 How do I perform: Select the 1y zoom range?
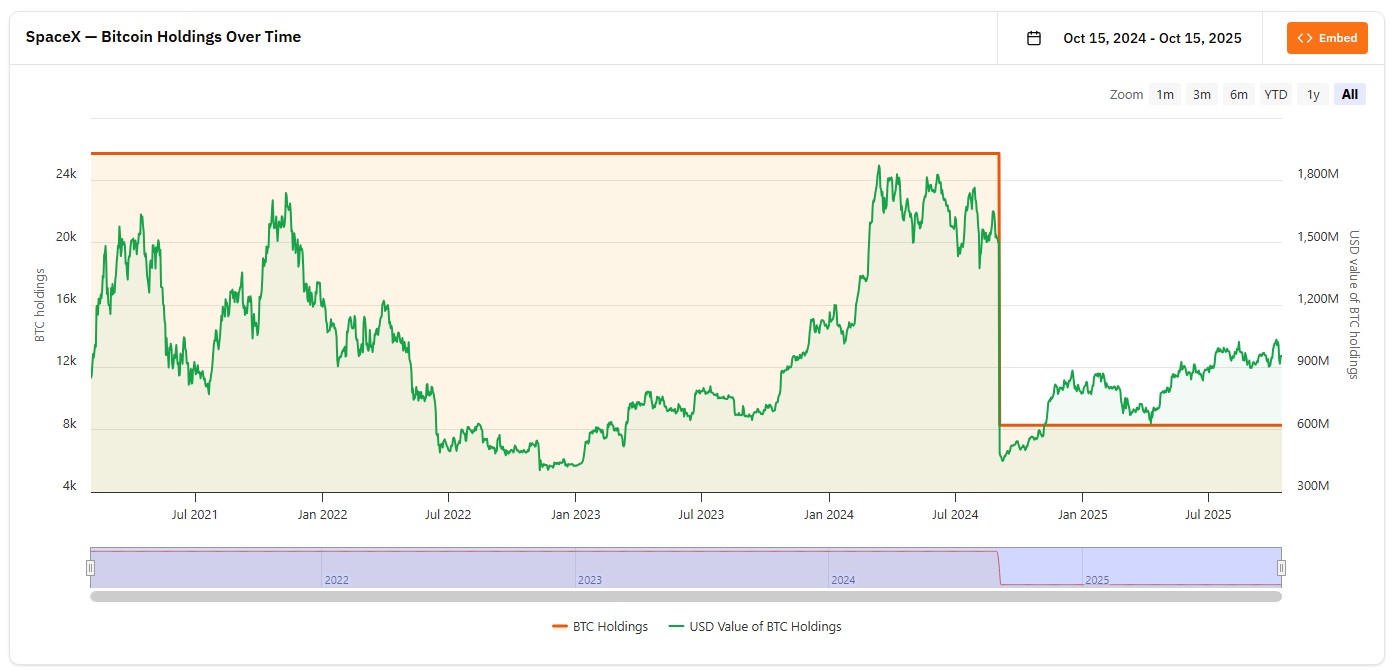point(1313,95)
